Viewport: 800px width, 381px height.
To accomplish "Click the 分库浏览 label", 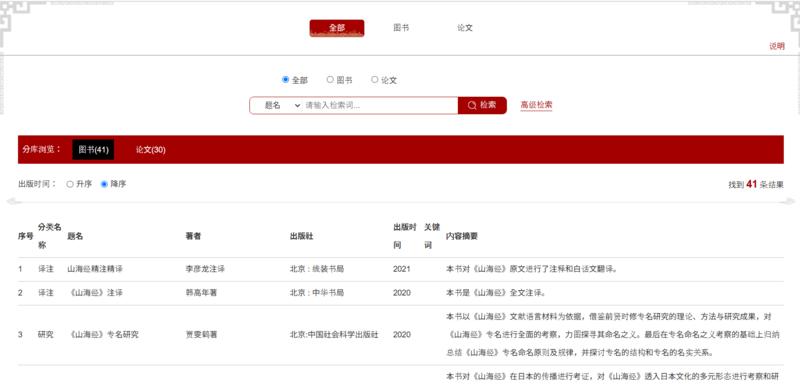I will point(42,149).
